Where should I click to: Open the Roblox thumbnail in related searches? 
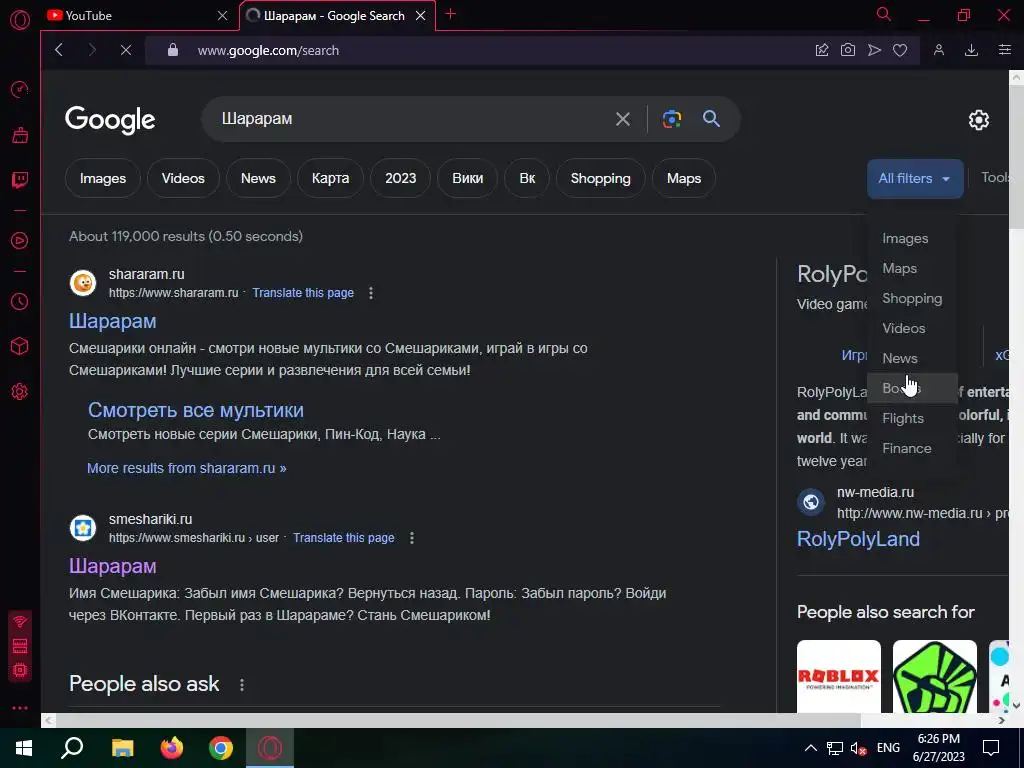point(839,677)
